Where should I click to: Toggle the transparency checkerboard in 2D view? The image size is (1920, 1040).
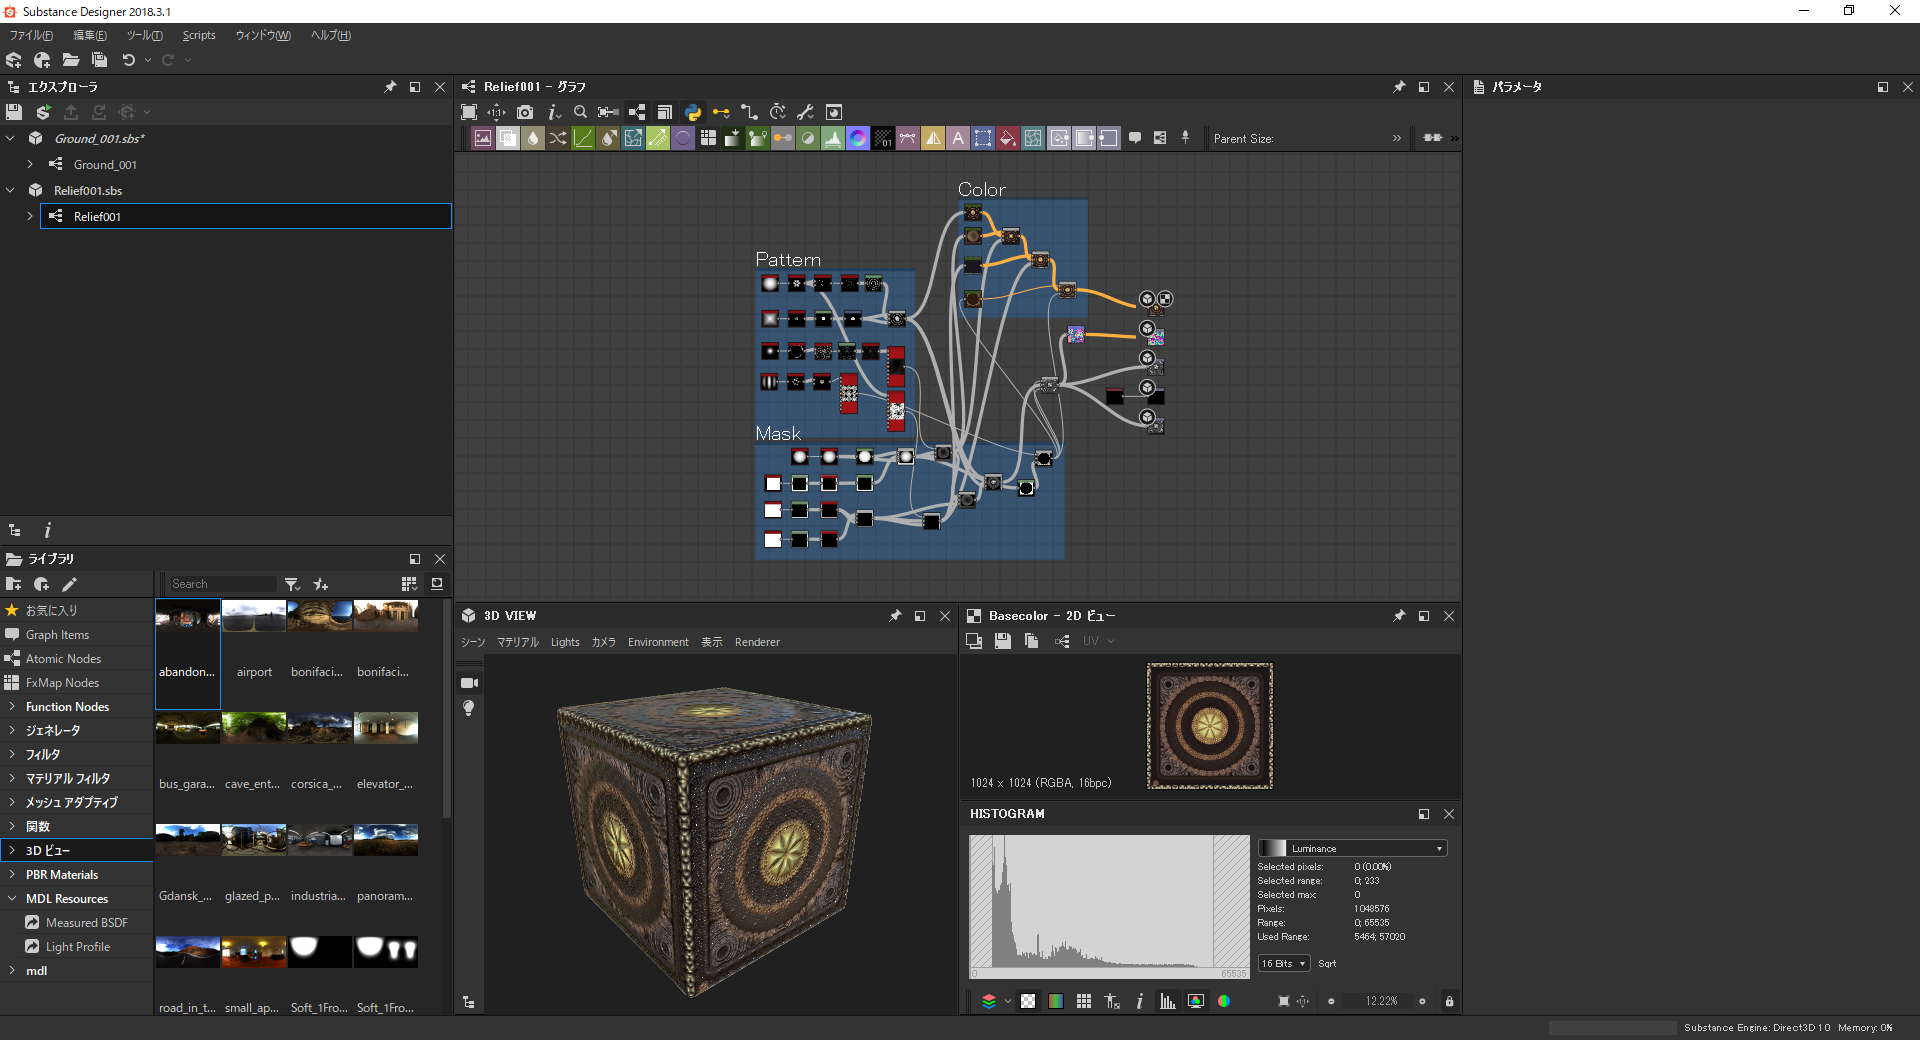click(1028, 1001)
